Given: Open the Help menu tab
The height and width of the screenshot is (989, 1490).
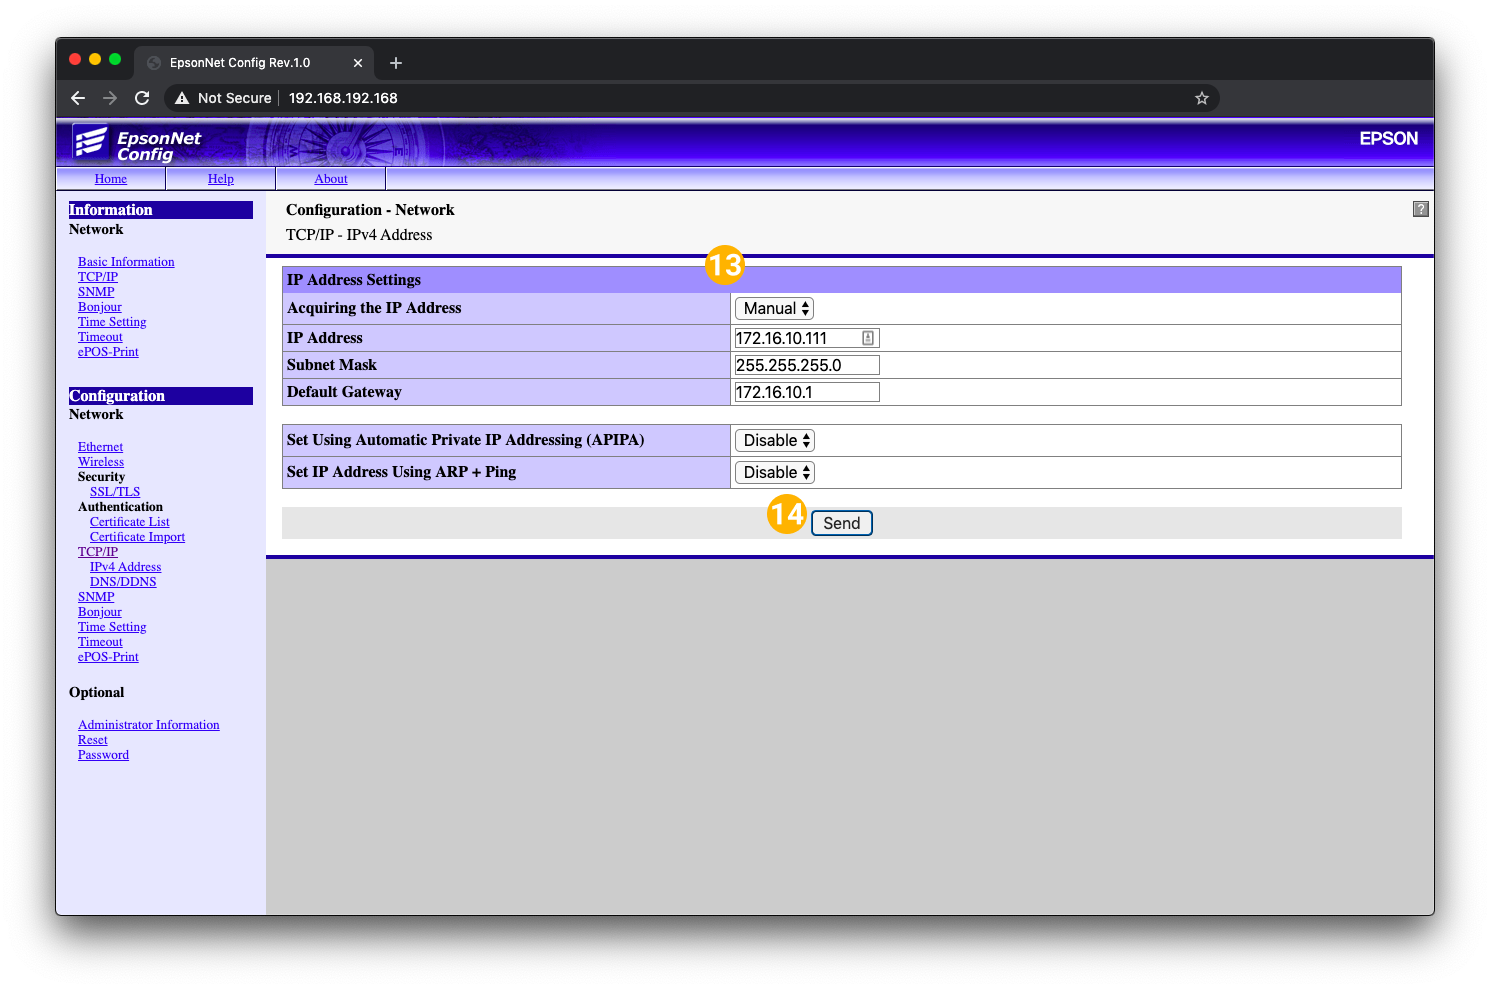Looking at the screenshot, I should [x=221, y=179].
